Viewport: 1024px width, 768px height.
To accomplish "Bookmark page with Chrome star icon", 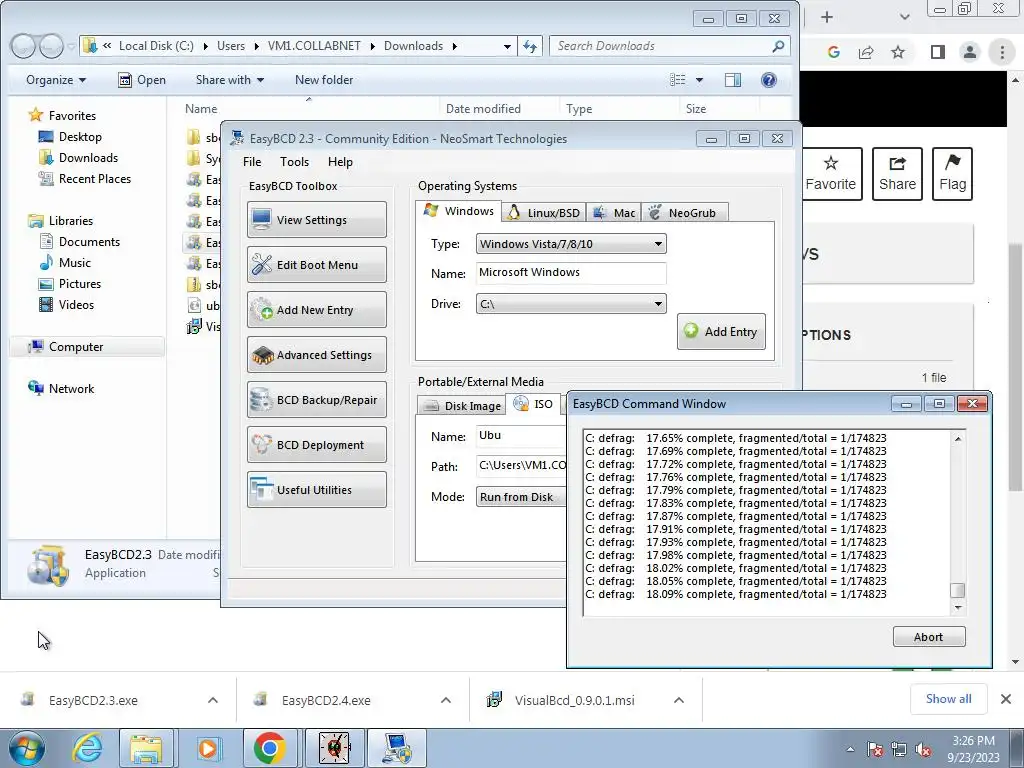I will tap(898, 52).
